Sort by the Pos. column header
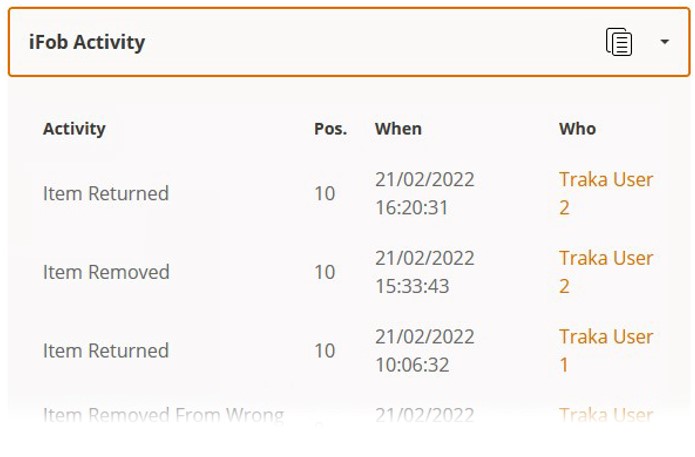Viewport: 695px width, 457px height. 330,128
